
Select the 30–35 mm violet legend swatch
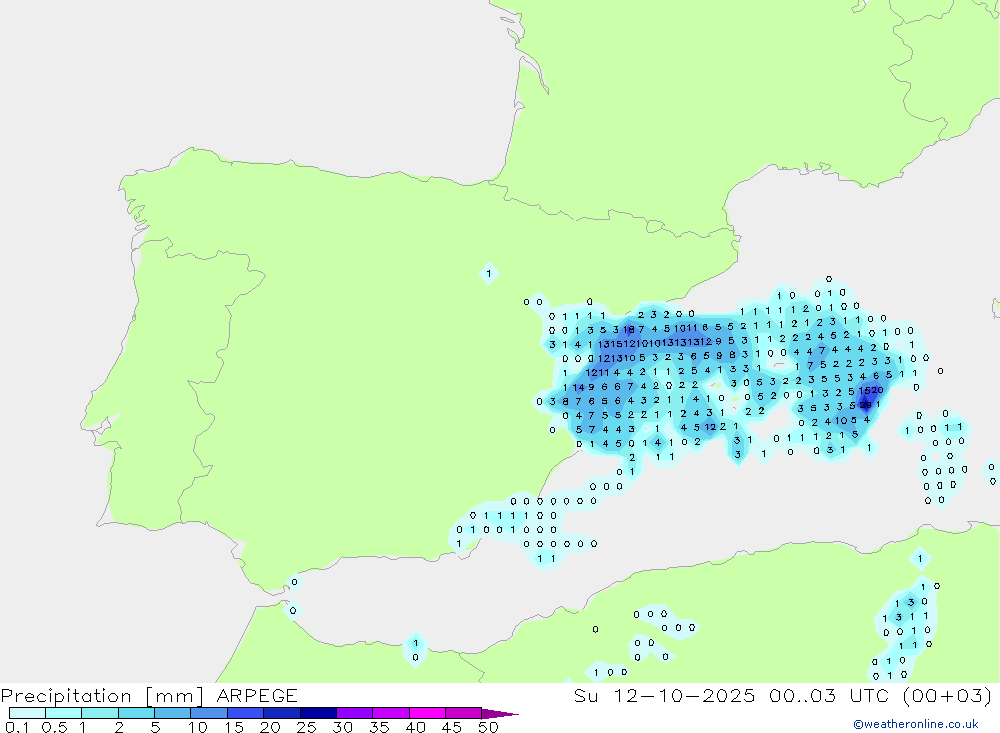pyautogui.click(x=355, y=713)
